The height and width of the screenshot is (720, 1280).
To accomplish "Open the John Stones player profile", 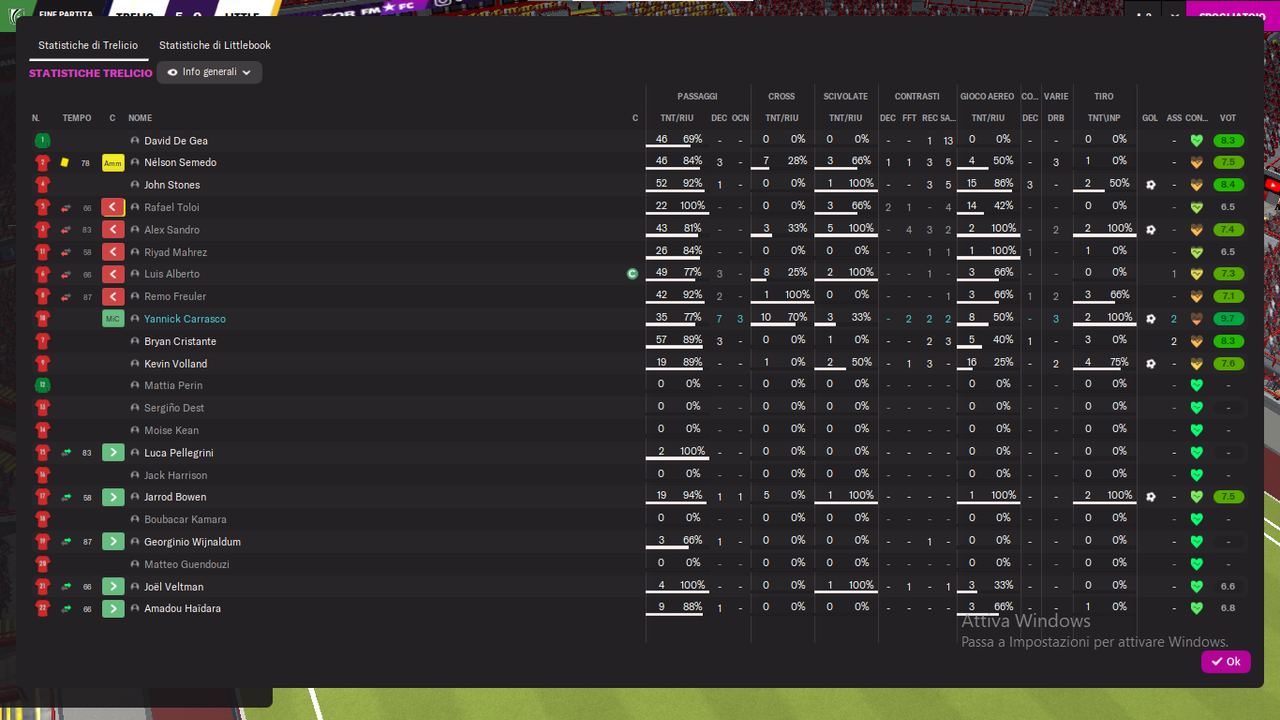I will coord(172,185).
